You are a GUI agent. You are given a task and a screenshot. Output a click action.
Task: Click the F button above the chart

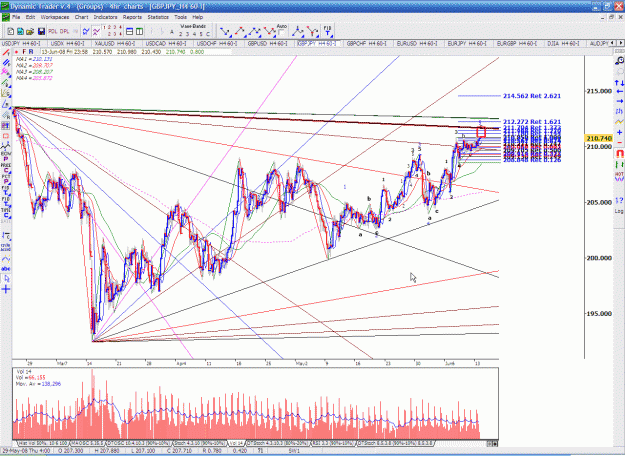(24, 52)
